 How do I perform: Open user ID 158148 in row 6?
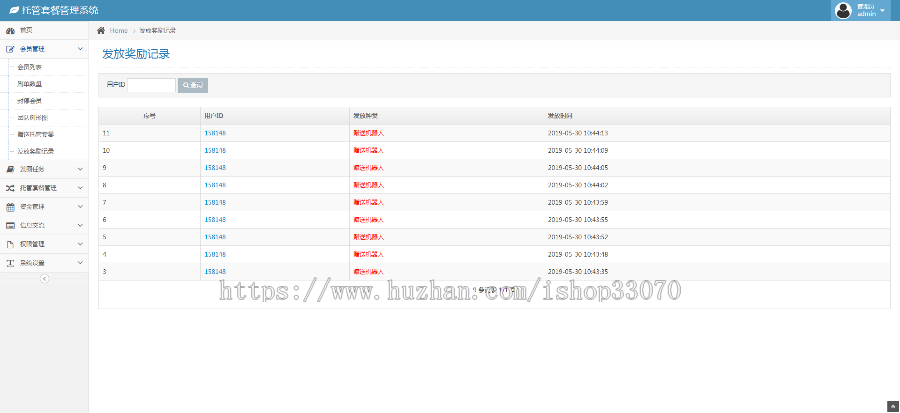coord(215,219)
